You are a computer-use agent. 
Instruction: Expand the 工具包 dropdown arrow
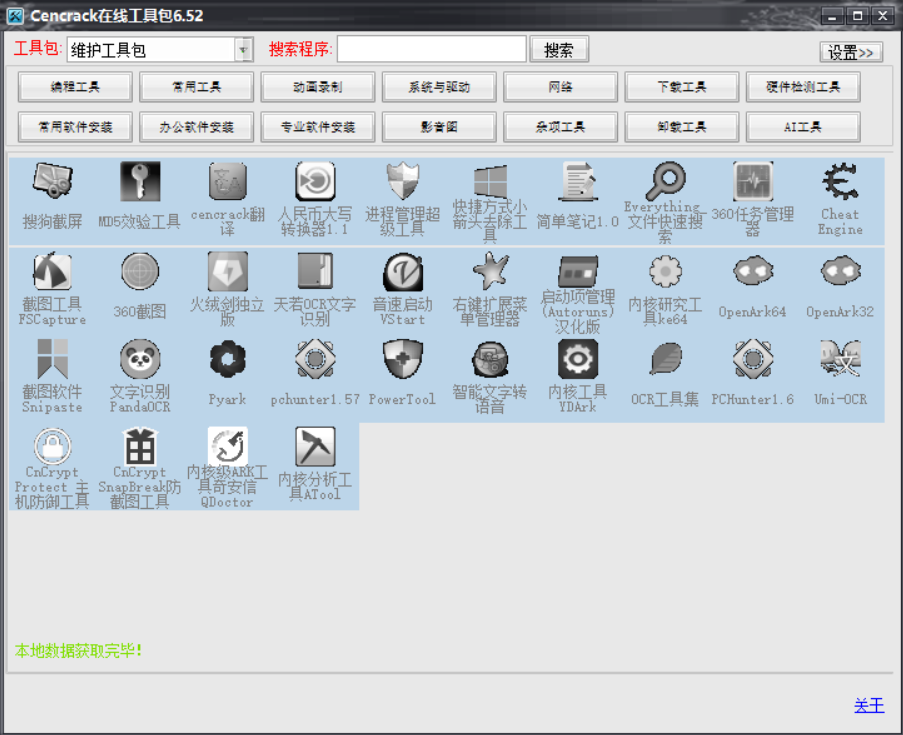point(244,50)
